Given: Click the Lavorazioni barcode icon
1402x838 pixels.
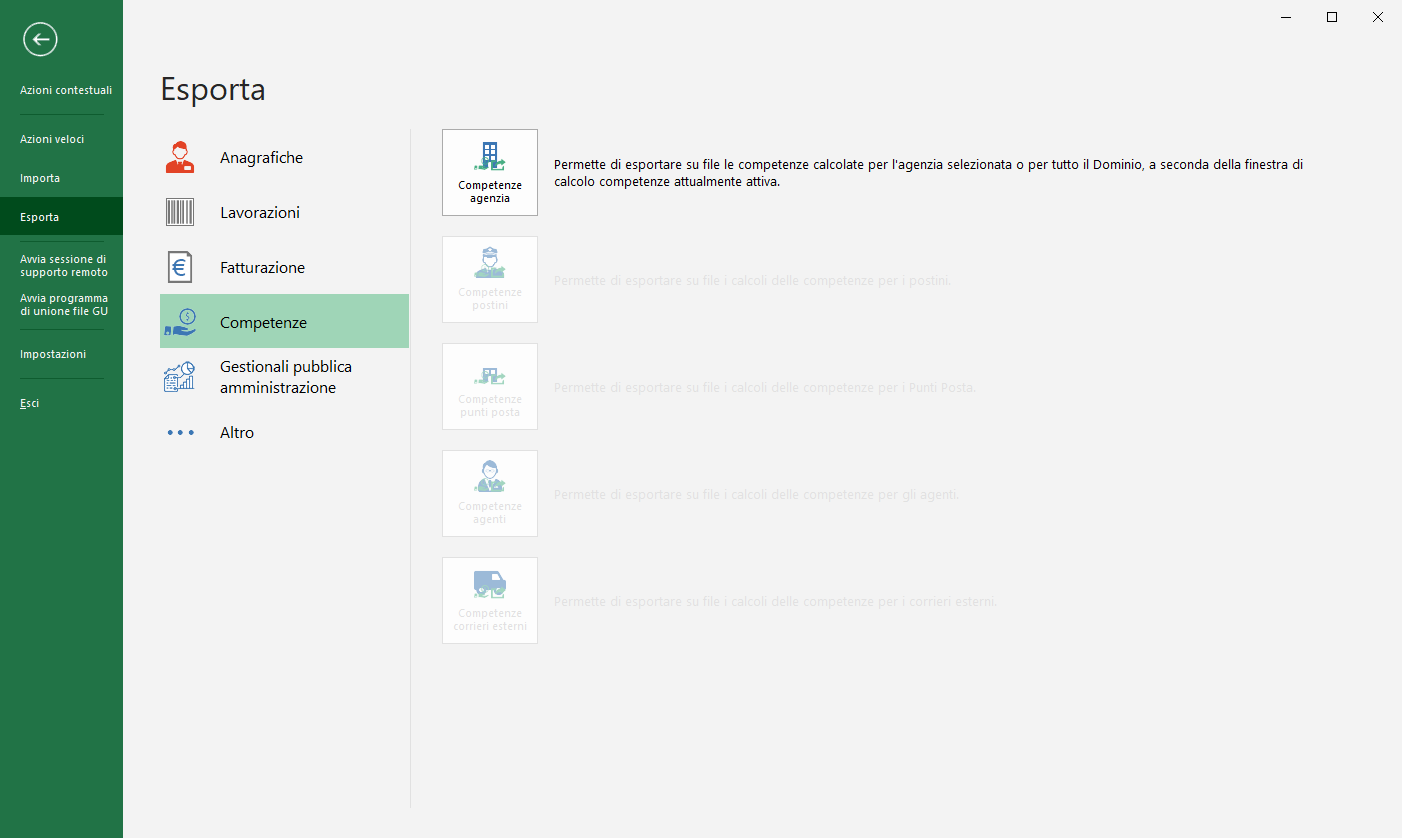Looking at the screenshot, I should [180, 213].
